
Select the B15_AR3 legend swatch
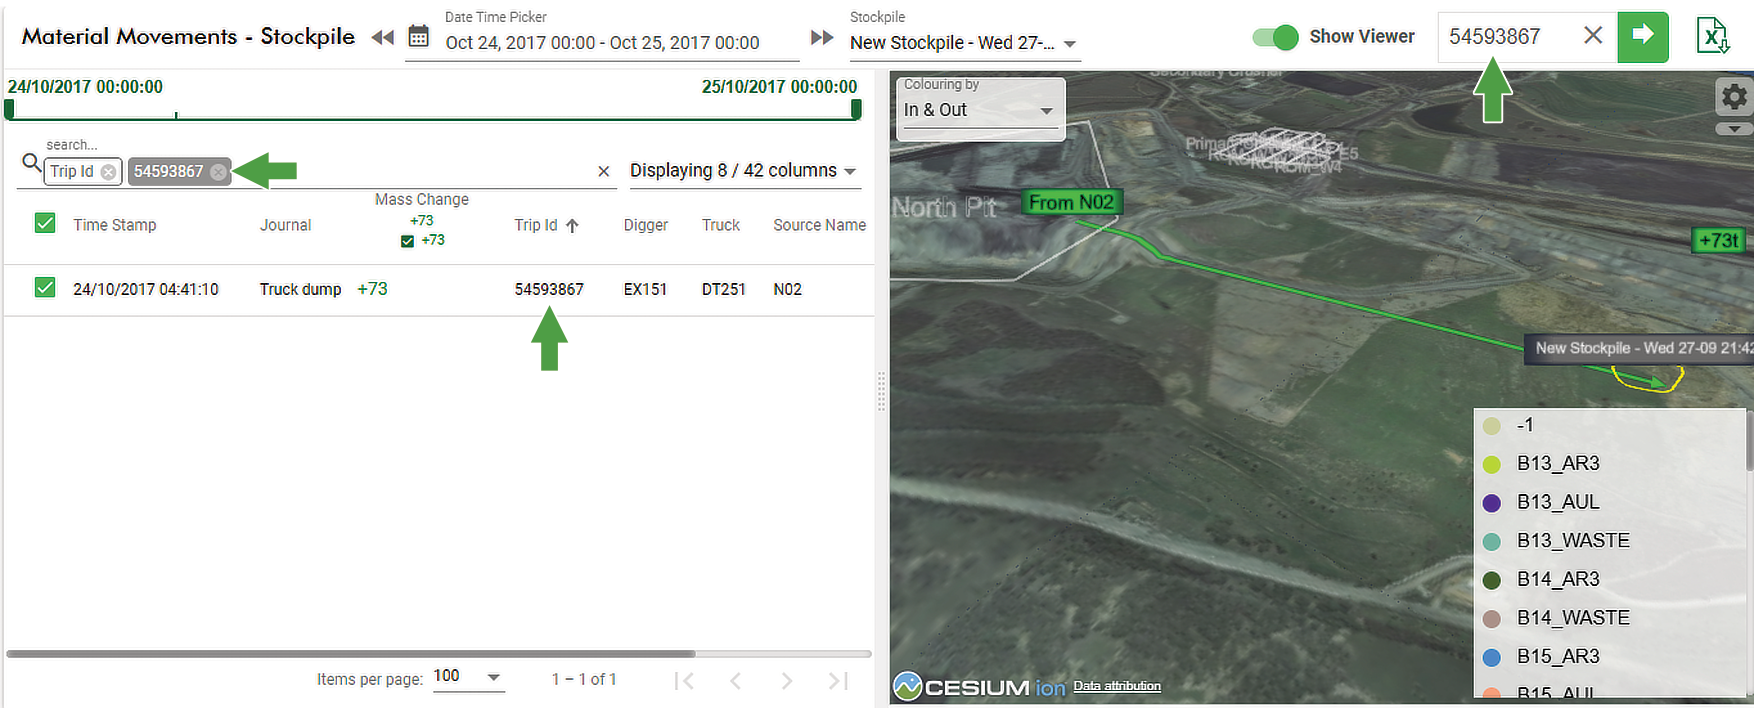tap(1492, 658)
